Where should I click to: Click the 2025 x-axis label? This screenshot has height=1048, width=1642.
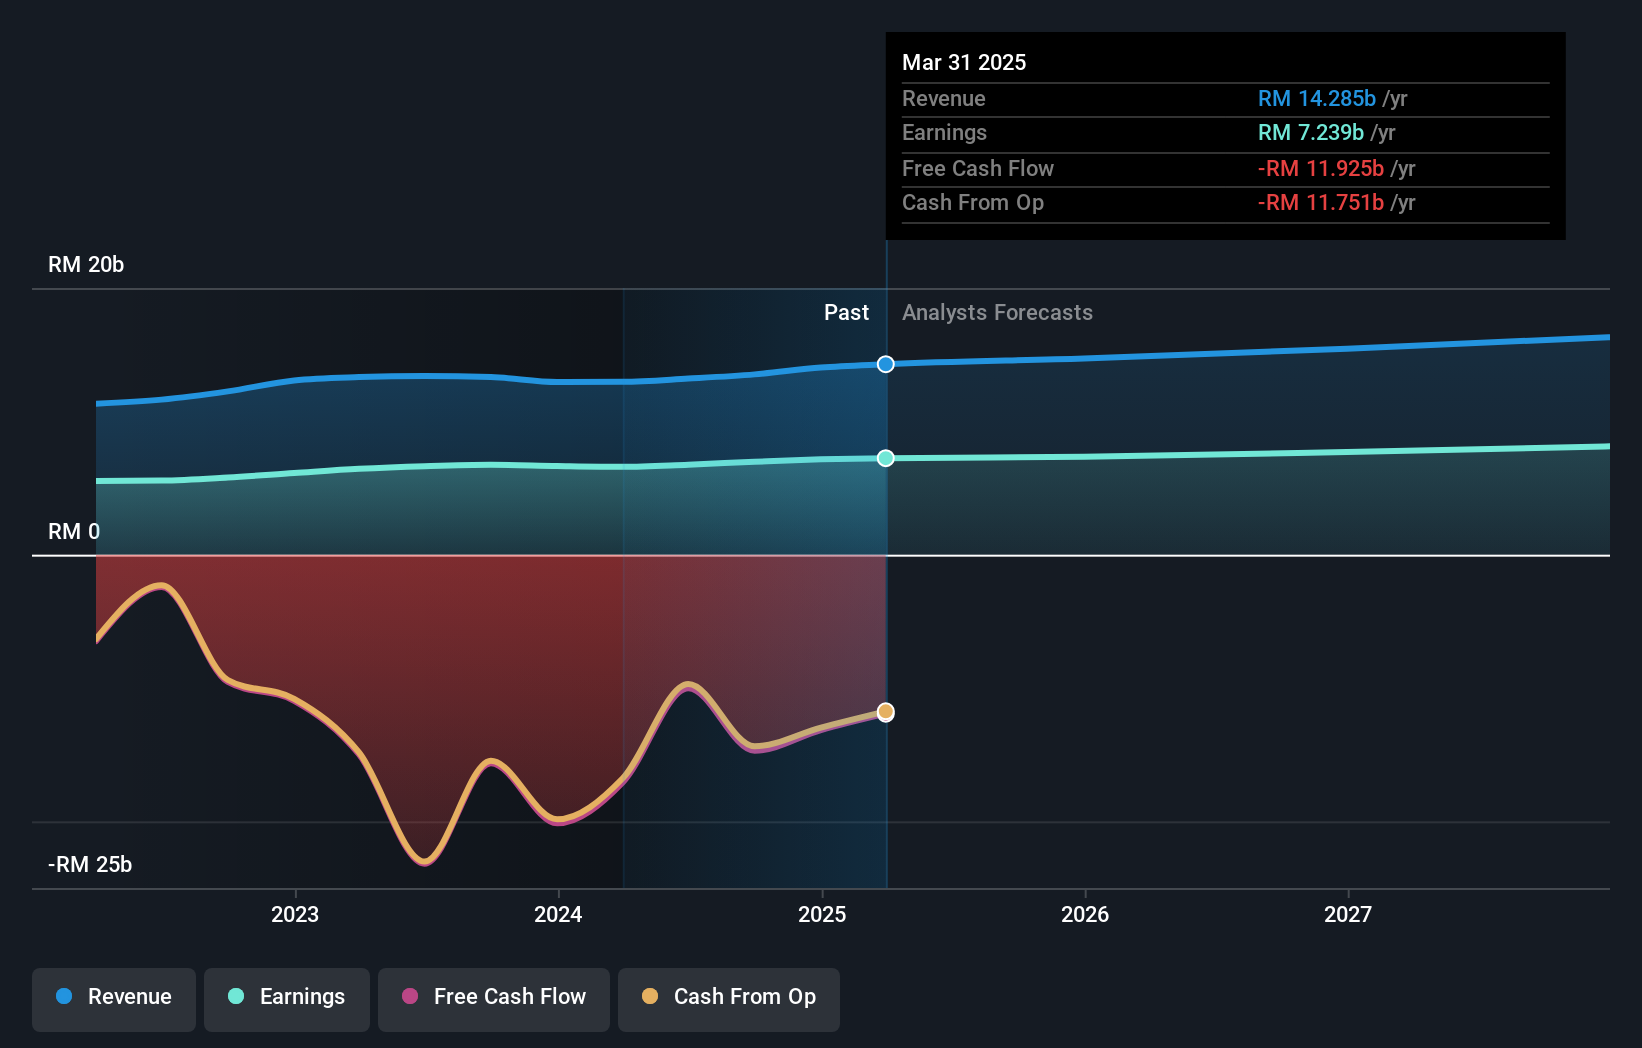tap(822, 914)
